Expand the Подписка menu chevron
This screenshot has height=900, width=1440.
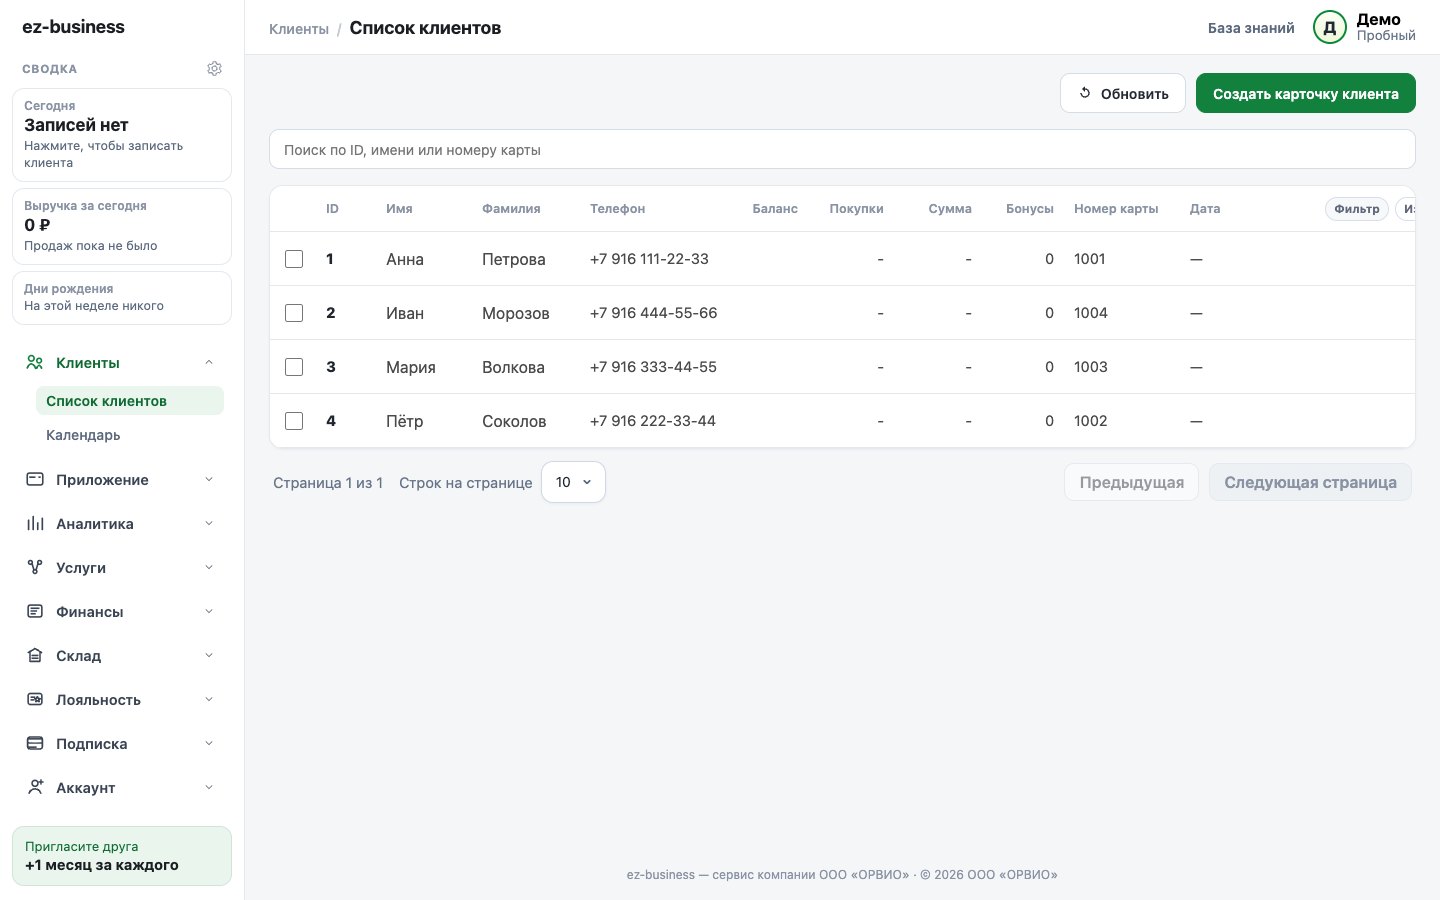click(209, 744)
